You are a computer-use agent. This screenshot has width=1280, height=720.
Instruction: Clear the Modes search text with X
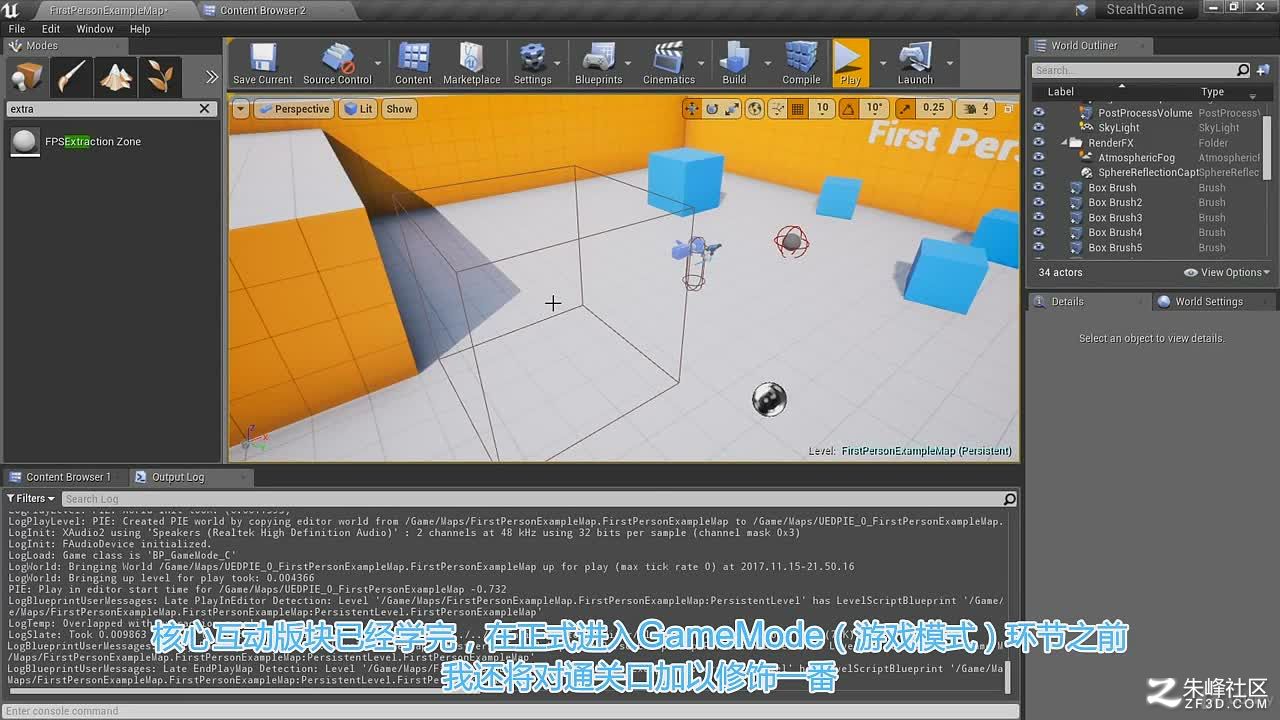[x=205, y=109]
